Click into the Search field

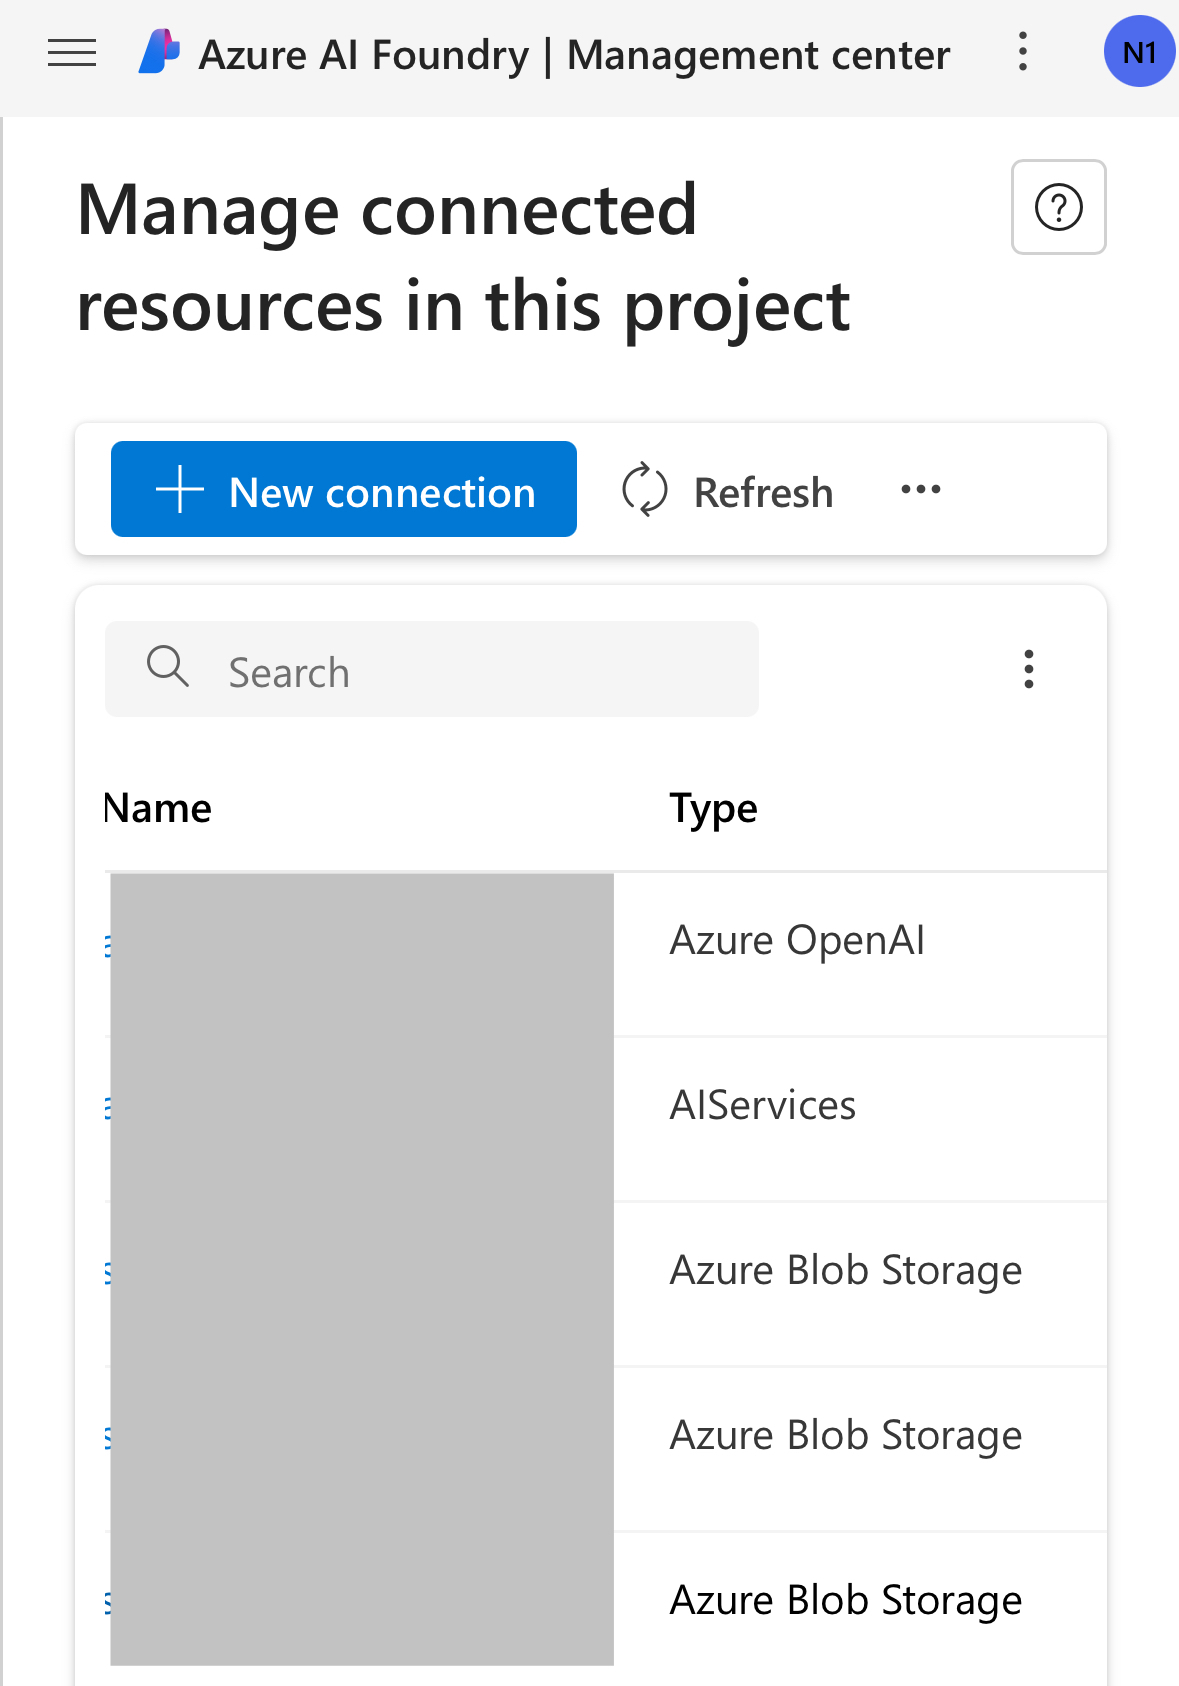coord(432,669)
